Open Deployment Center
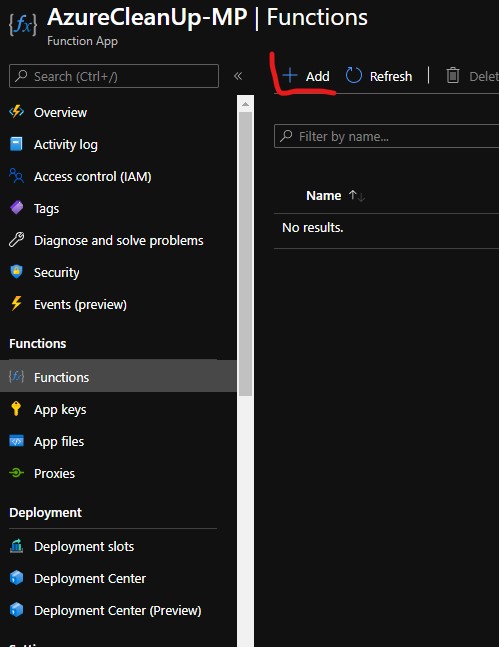Image resolution: width=499 pixels, height=647 pixels. pyautogui.click(x=90, y=579)
